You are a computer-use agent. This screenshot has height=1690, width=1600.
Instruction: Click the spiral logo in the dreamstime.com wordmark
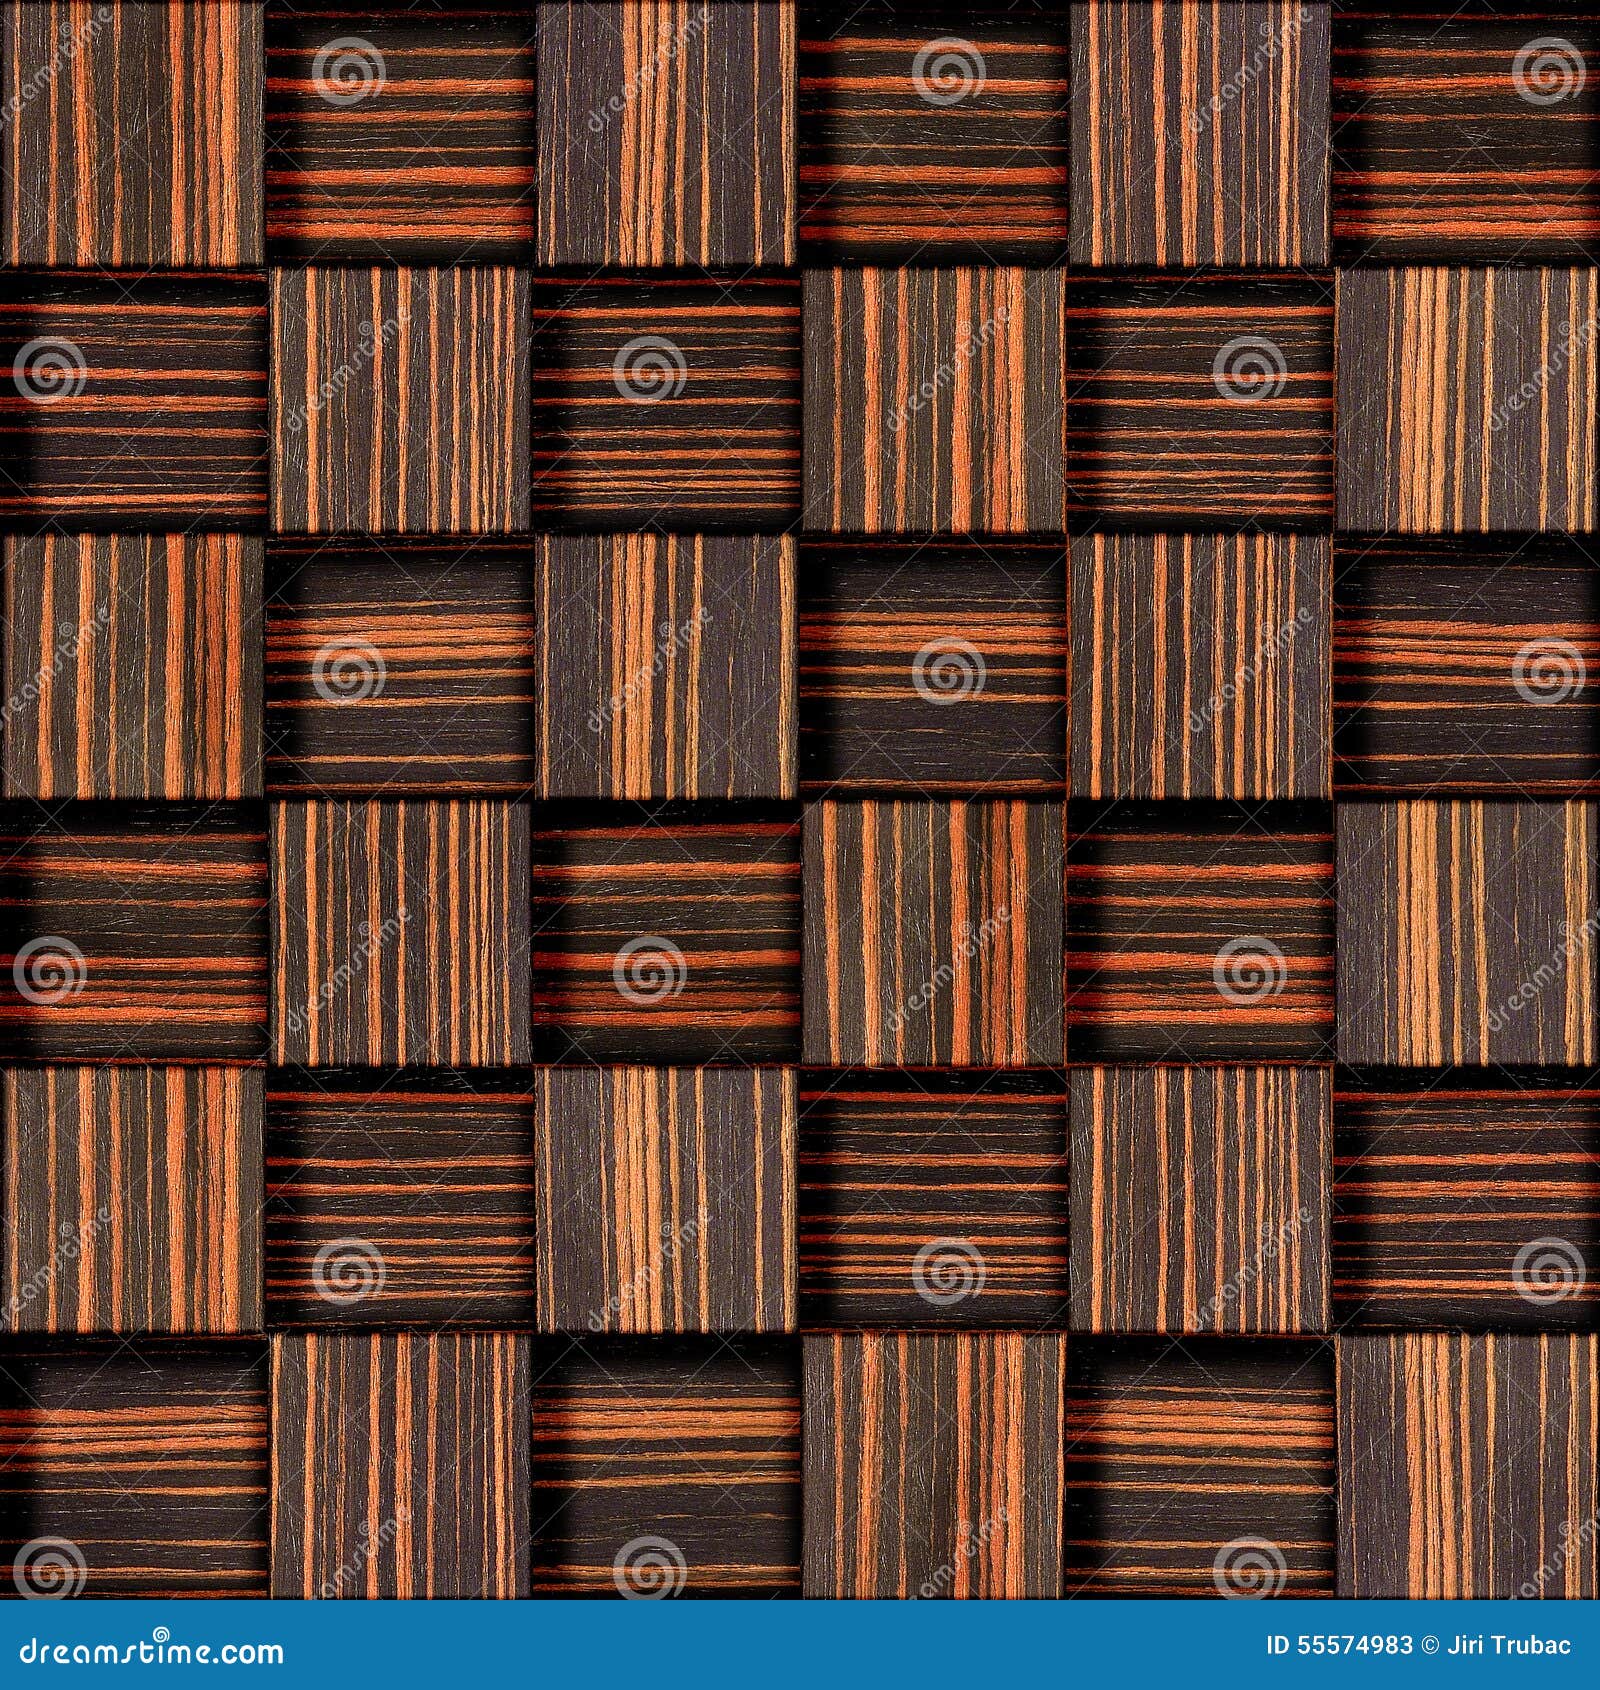click(x=162, y=1632)
